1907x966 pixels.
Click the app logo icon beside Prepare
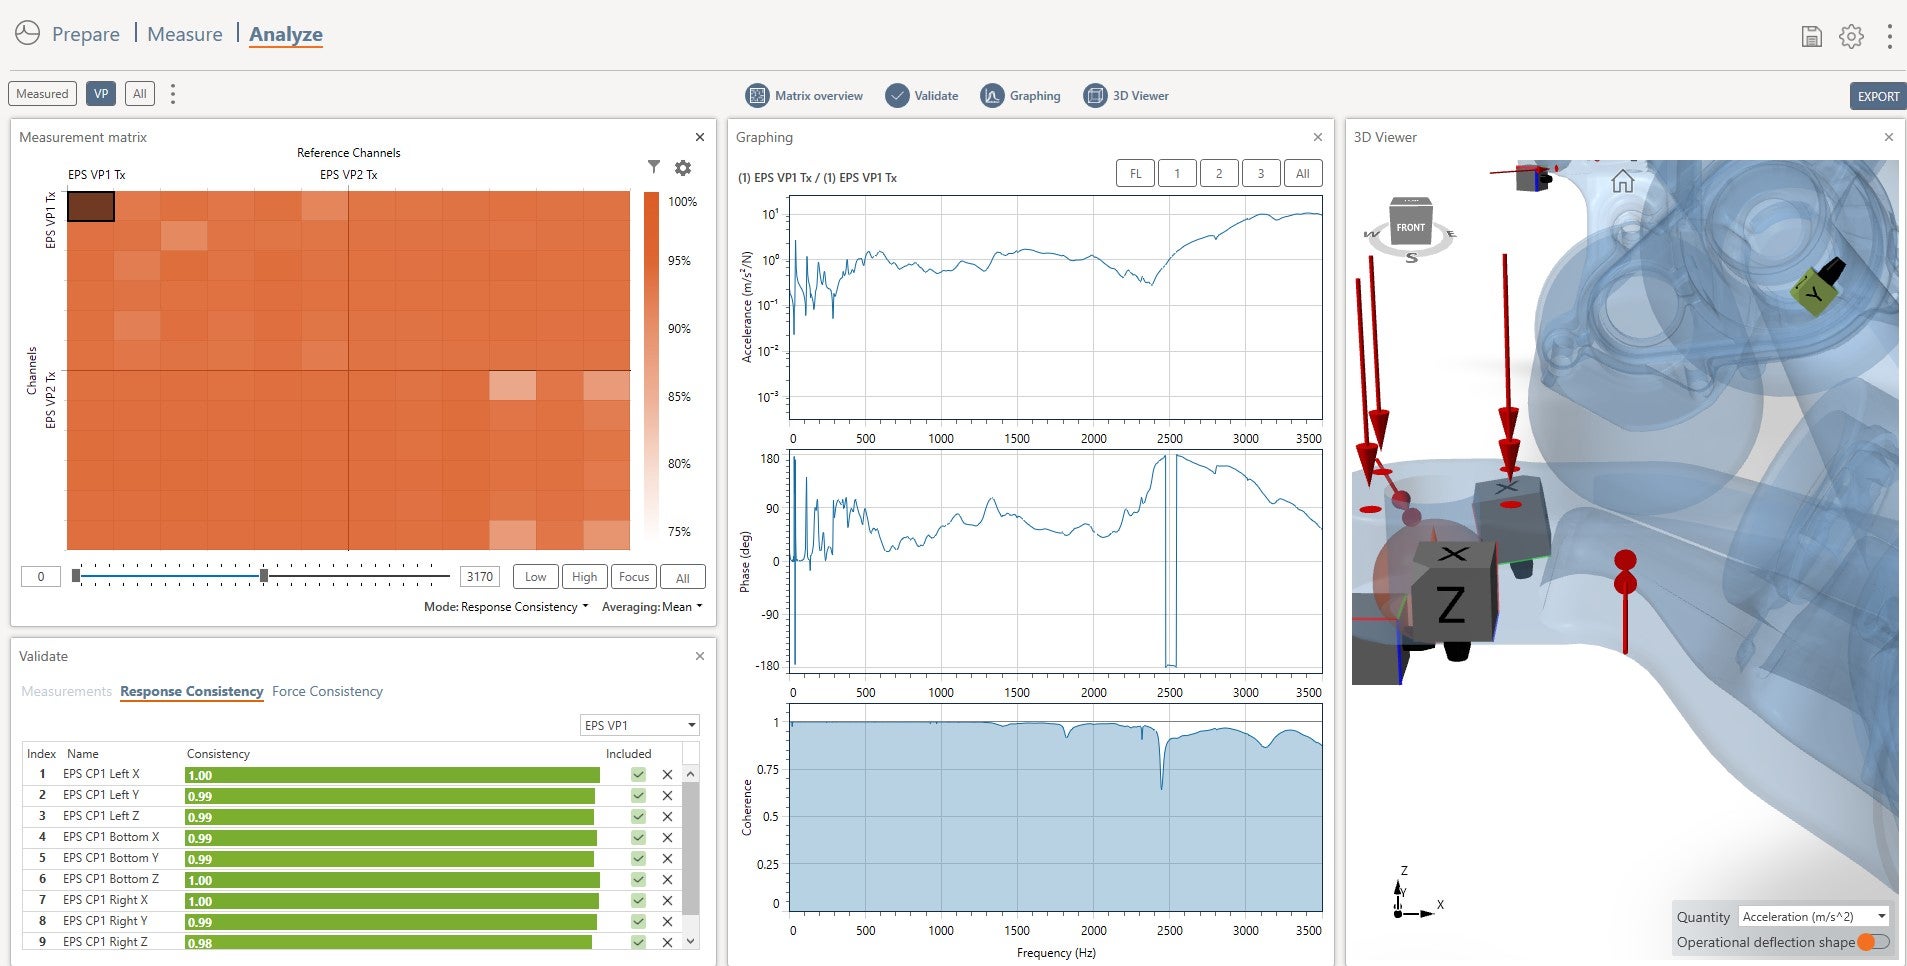[27, 34]
